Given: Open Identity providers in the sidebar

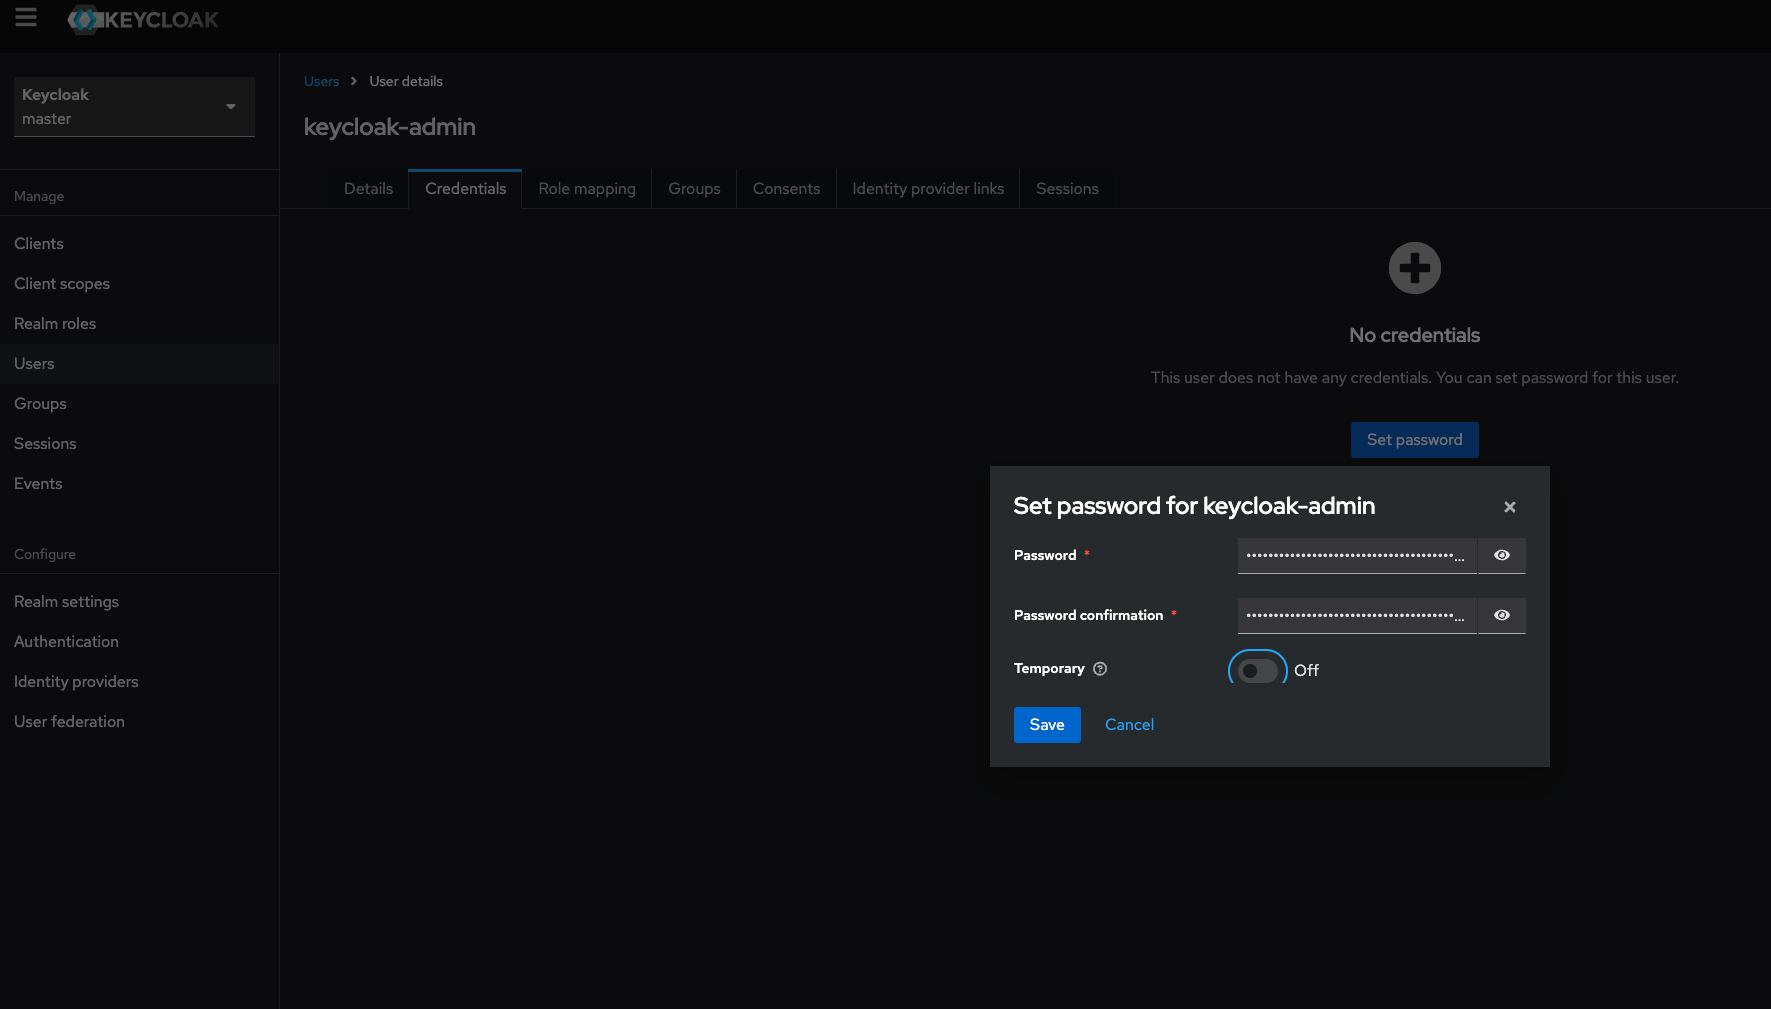Looking at the screenshot, I should coord(139,682).
